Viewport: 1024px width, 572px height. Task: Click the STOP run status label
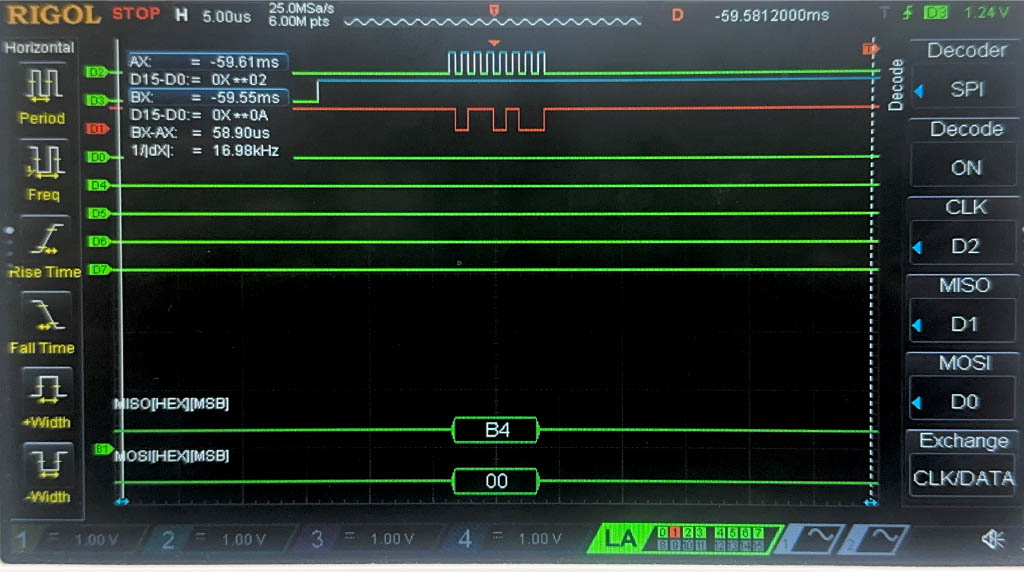click(x=135, y=14)
